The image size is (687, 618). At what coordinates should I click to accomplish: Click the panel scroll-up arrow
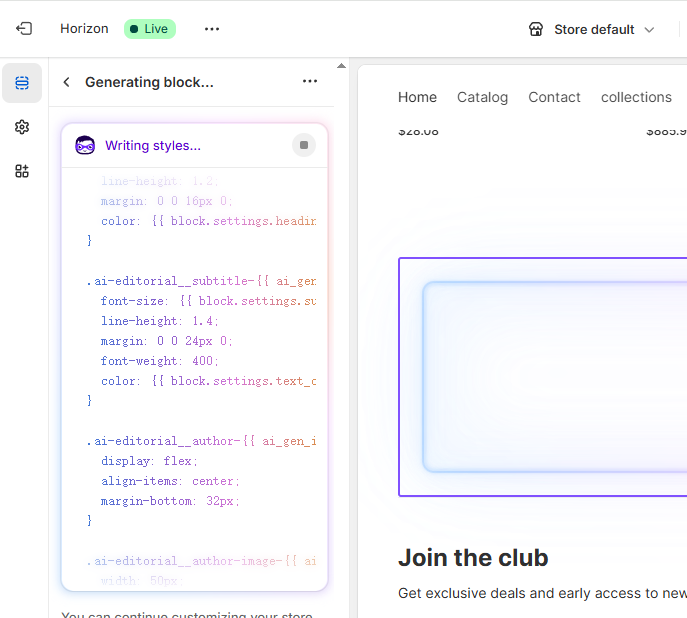pyautogui.click(x=341, y=66)
